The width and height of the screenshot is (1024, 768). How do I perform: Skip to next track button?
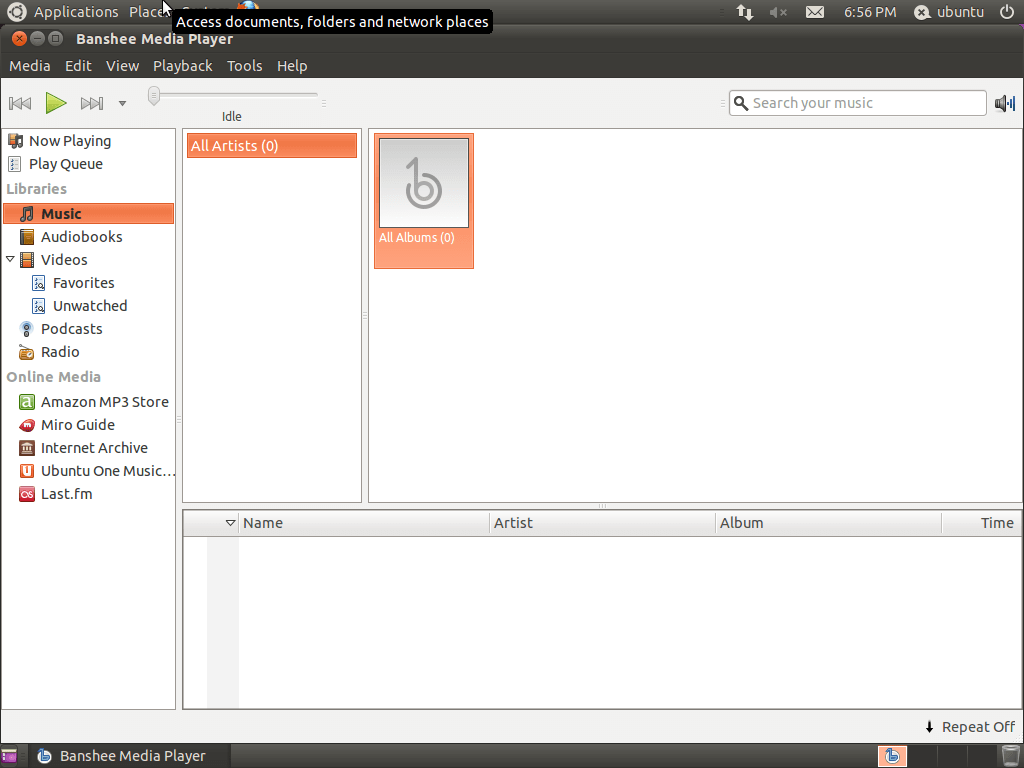pyautogui.click(x=92, y=103)
